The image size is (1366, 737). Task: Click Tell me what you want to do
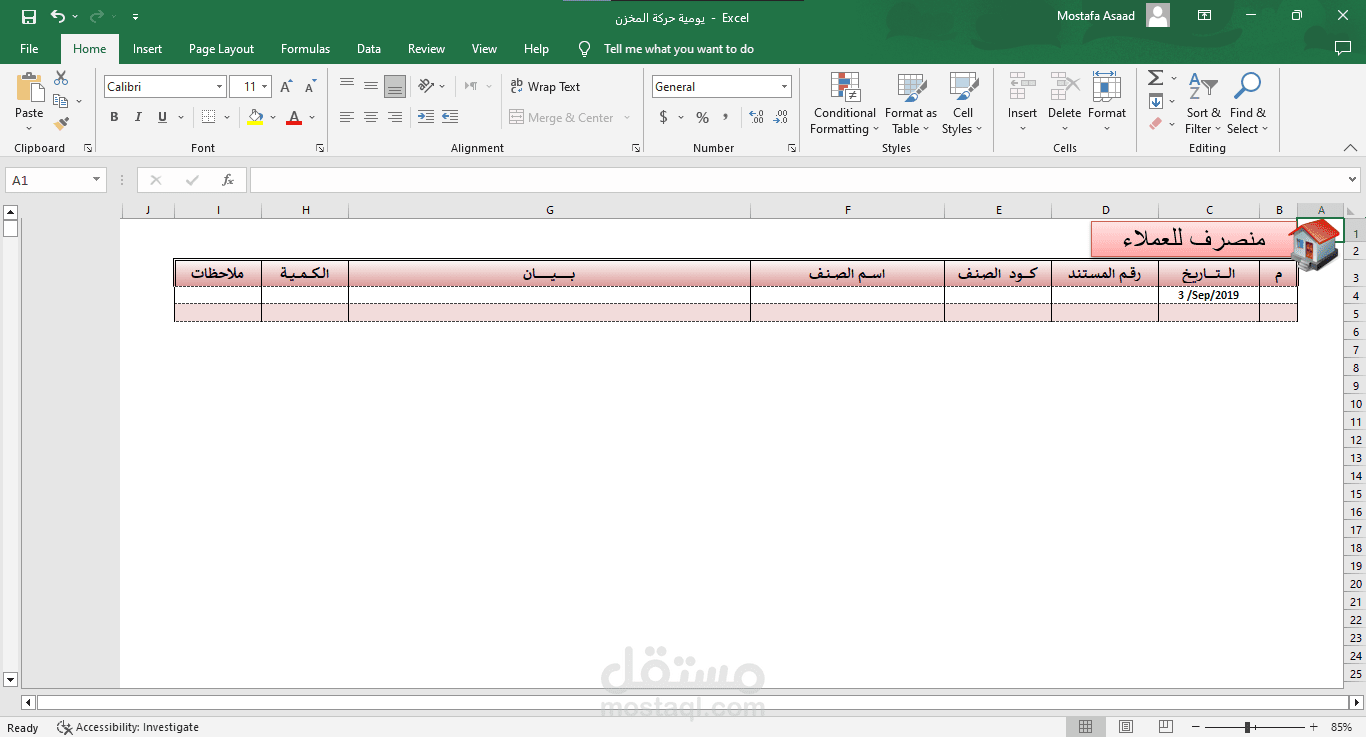[678, 49]
